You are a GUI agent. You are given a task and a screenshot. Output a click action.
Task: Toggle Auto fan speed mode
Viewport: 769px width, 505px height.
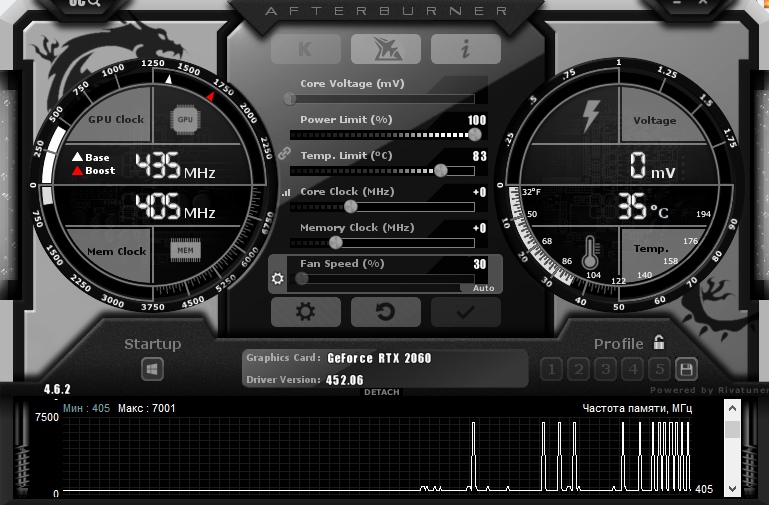[x=483, y=288]
